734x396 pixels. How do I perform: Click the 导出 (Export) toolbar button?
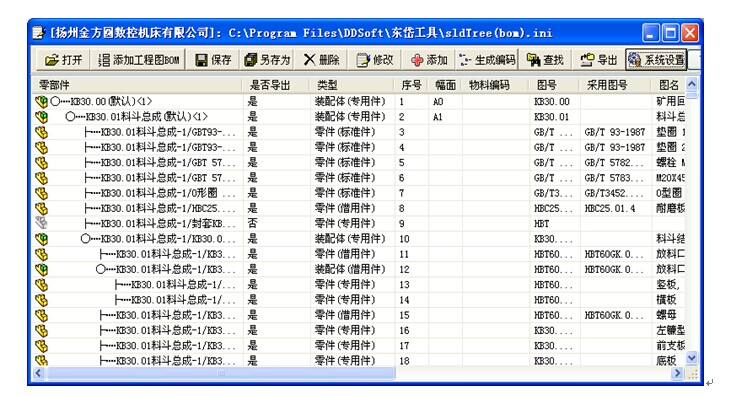tap(599, 60)
